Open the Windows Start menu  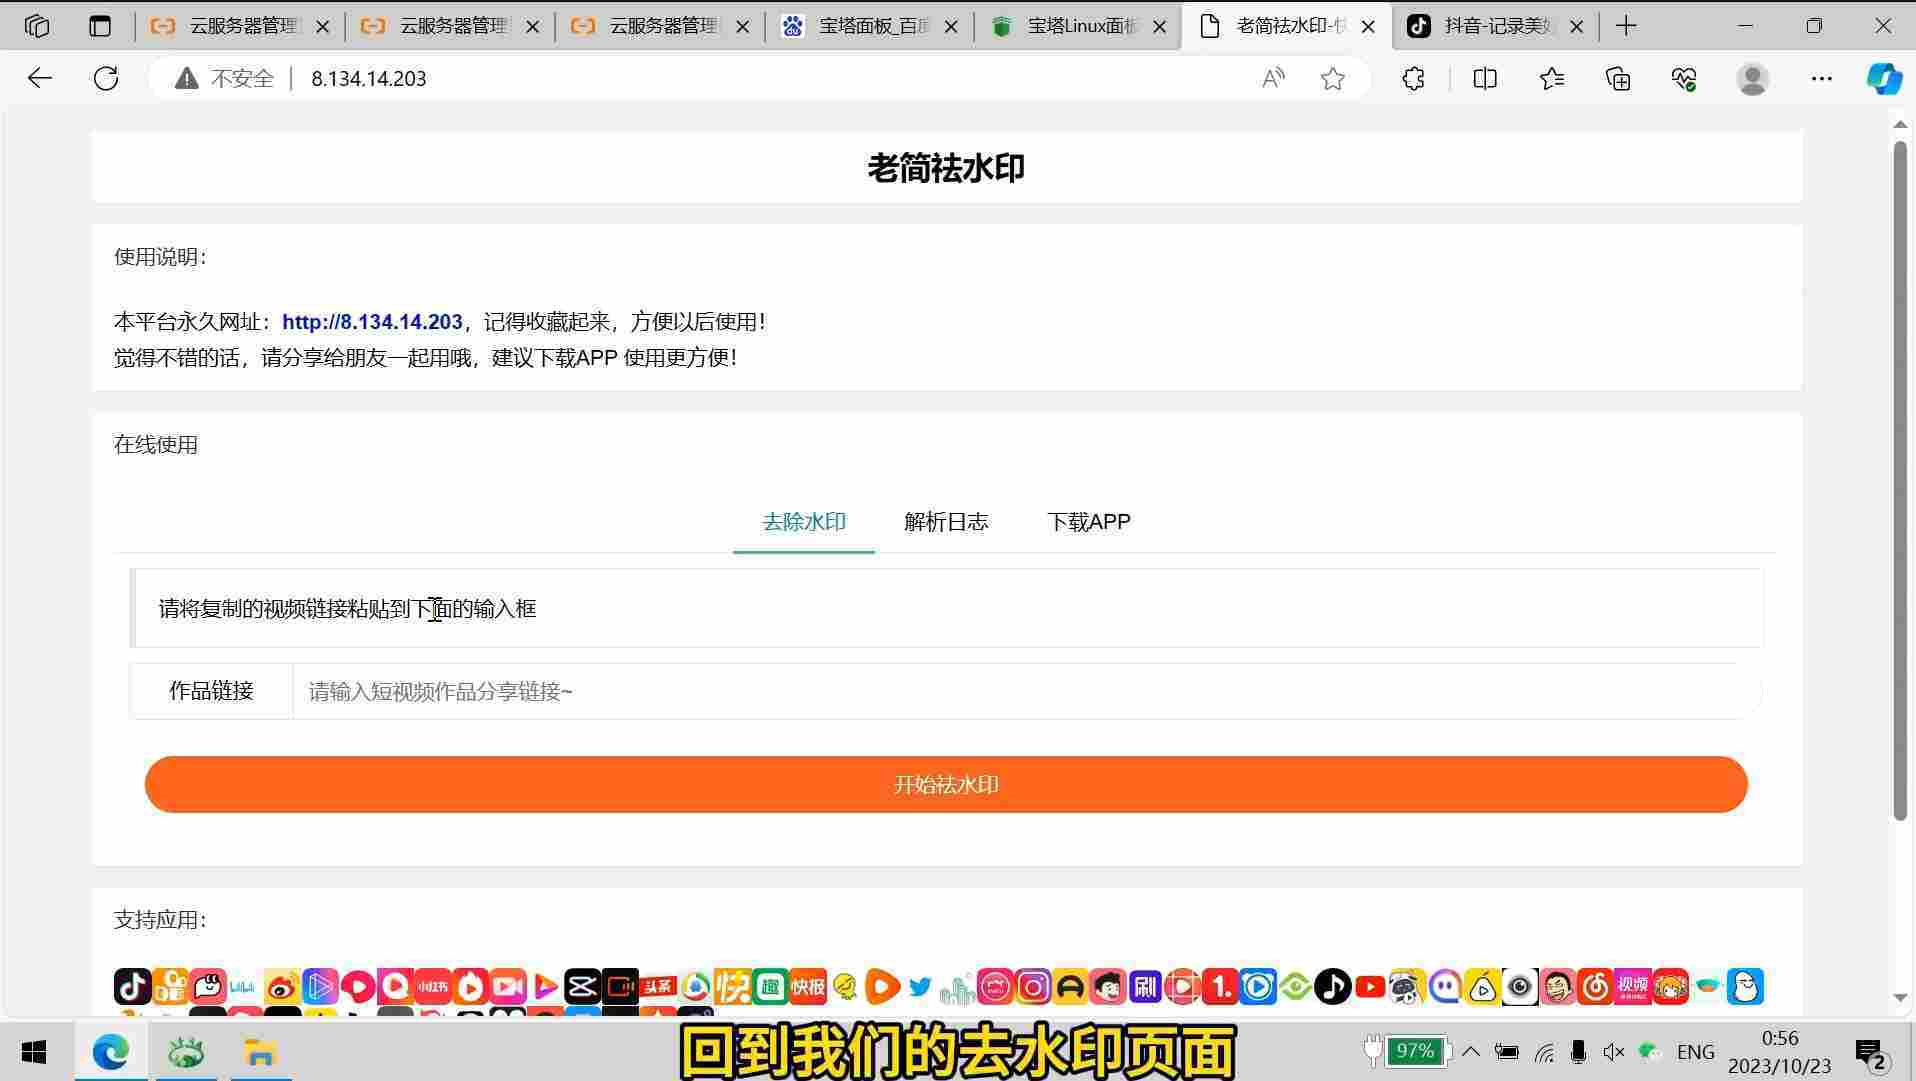pyautogui.click(x=34, y=1052)
